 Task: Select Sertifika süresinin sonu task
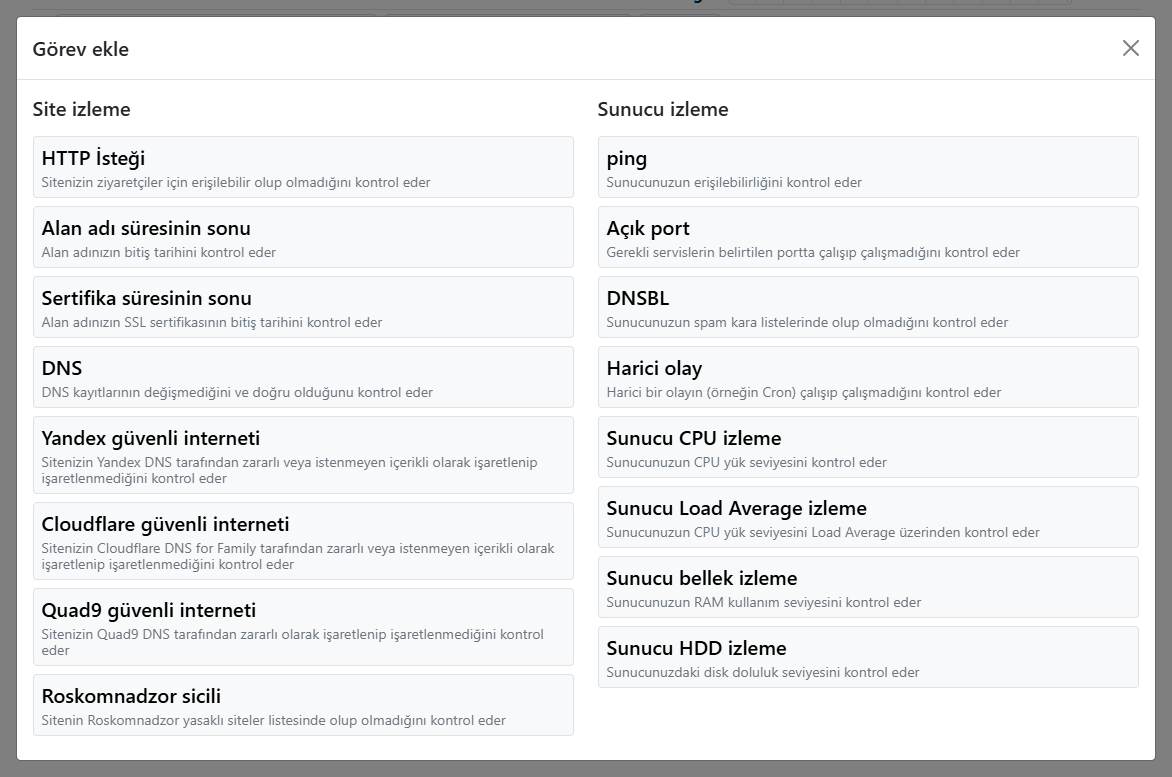(303, 307)
